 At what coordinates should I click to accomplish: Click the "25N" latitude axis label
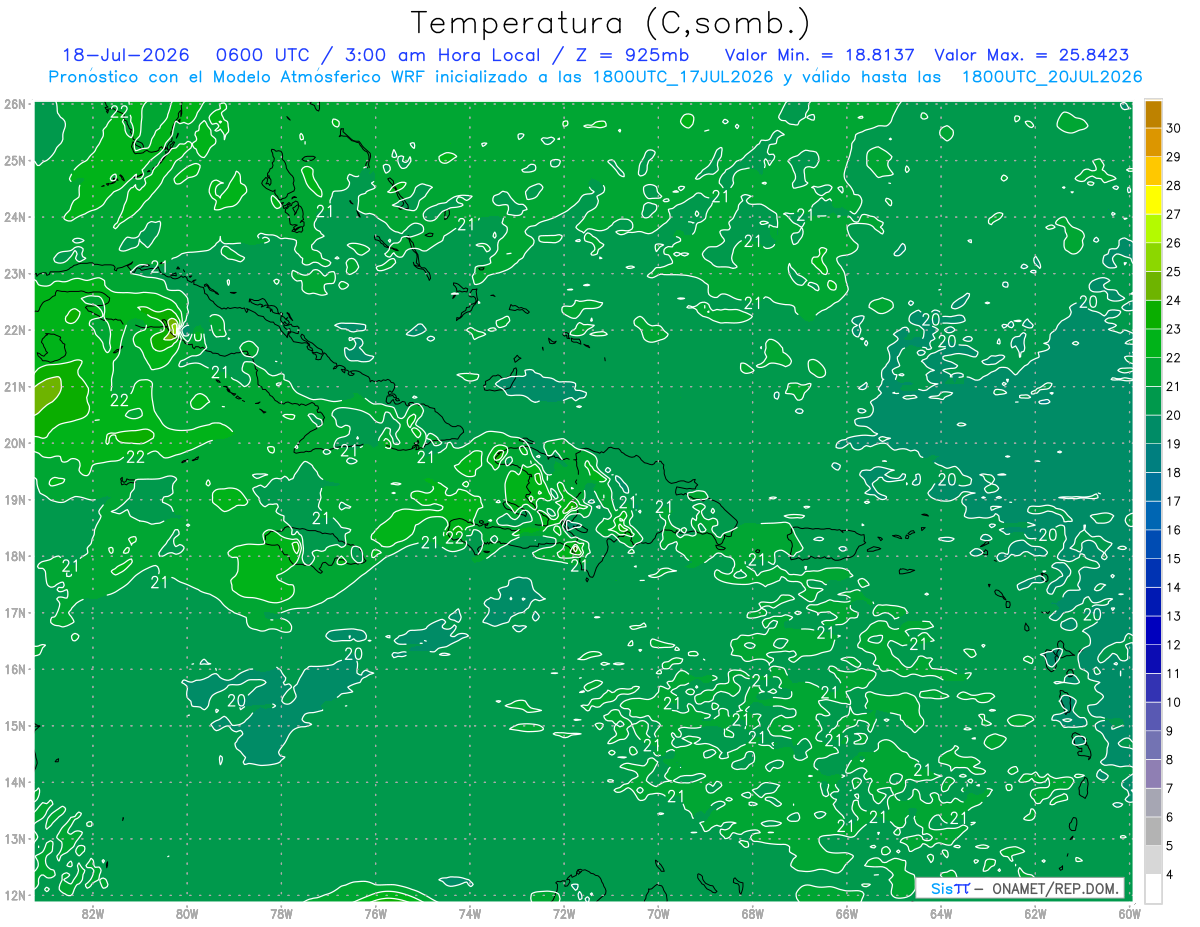tap(15, 160)
